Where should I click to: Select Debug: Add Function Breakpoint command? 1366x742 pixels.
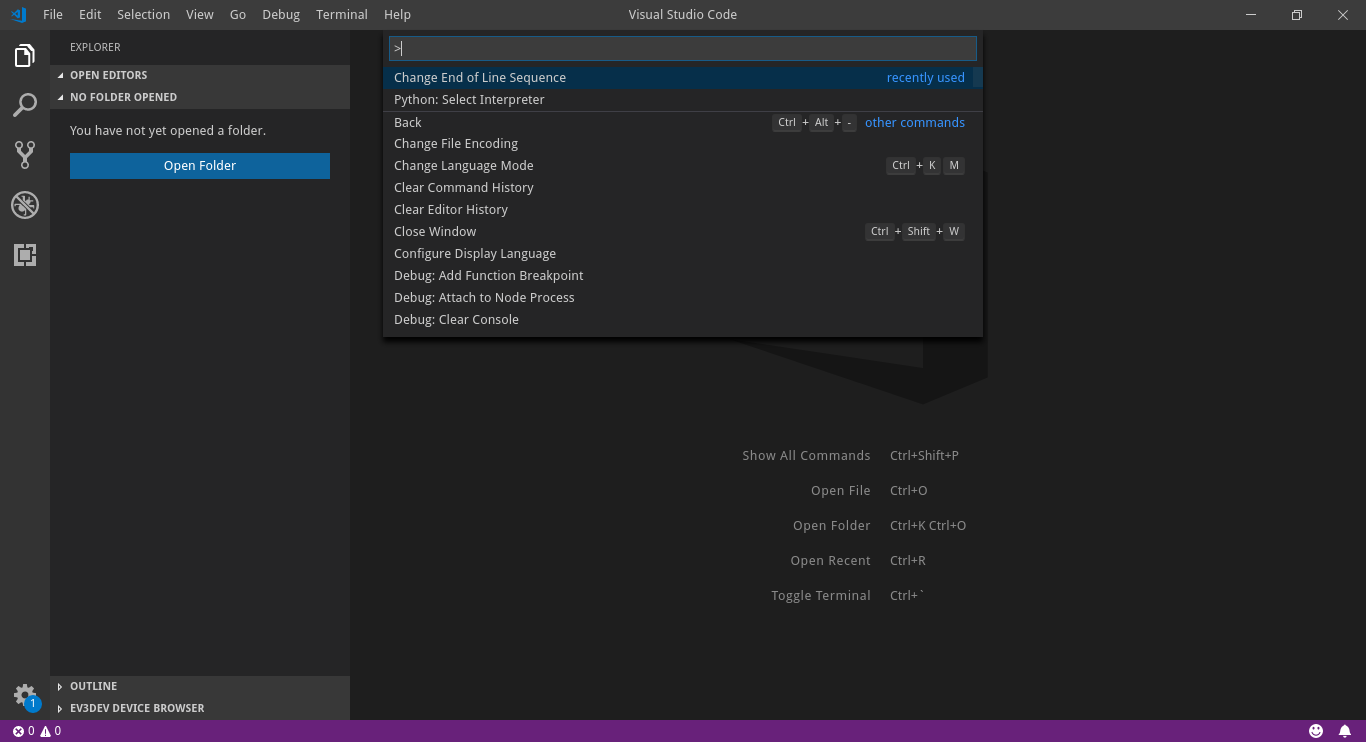tap(683, 276)
